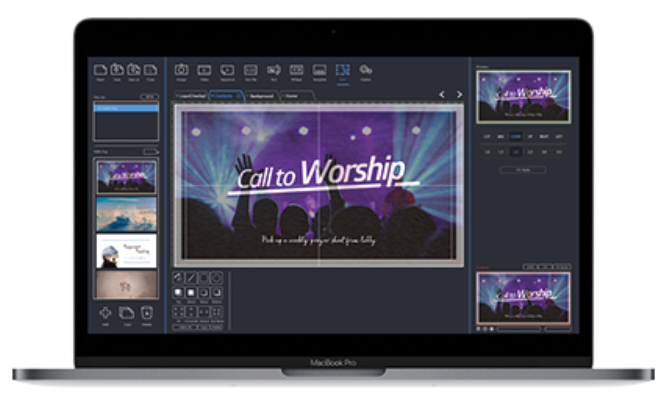Select the ellipse shape tool
Viewport: 670px width, 405px height.
pos(217,278)
